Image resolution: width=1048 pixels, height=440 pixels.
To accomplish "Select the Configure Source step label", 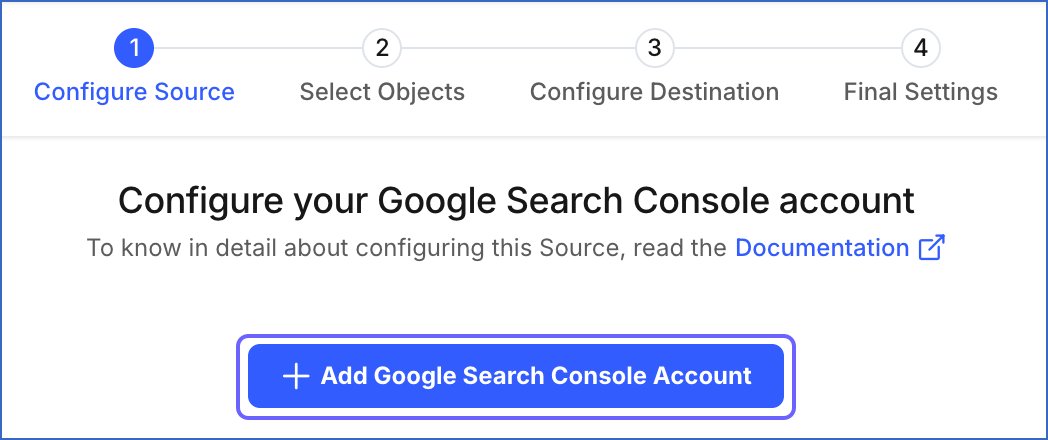I will [134, 92].
